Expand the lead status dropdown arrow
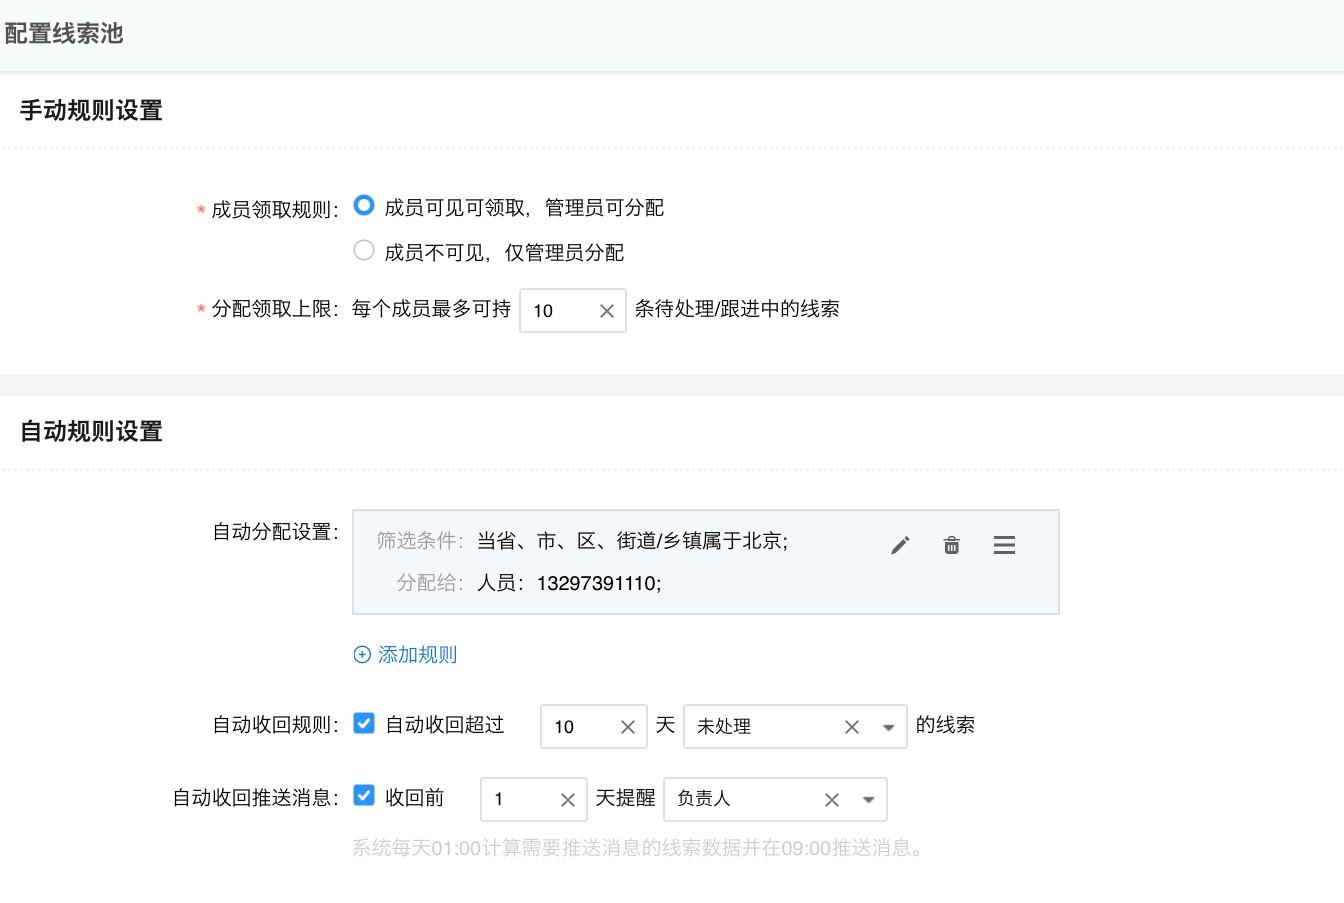Image resolution: width=1344 pixels, height=903 pixels. 887,727
